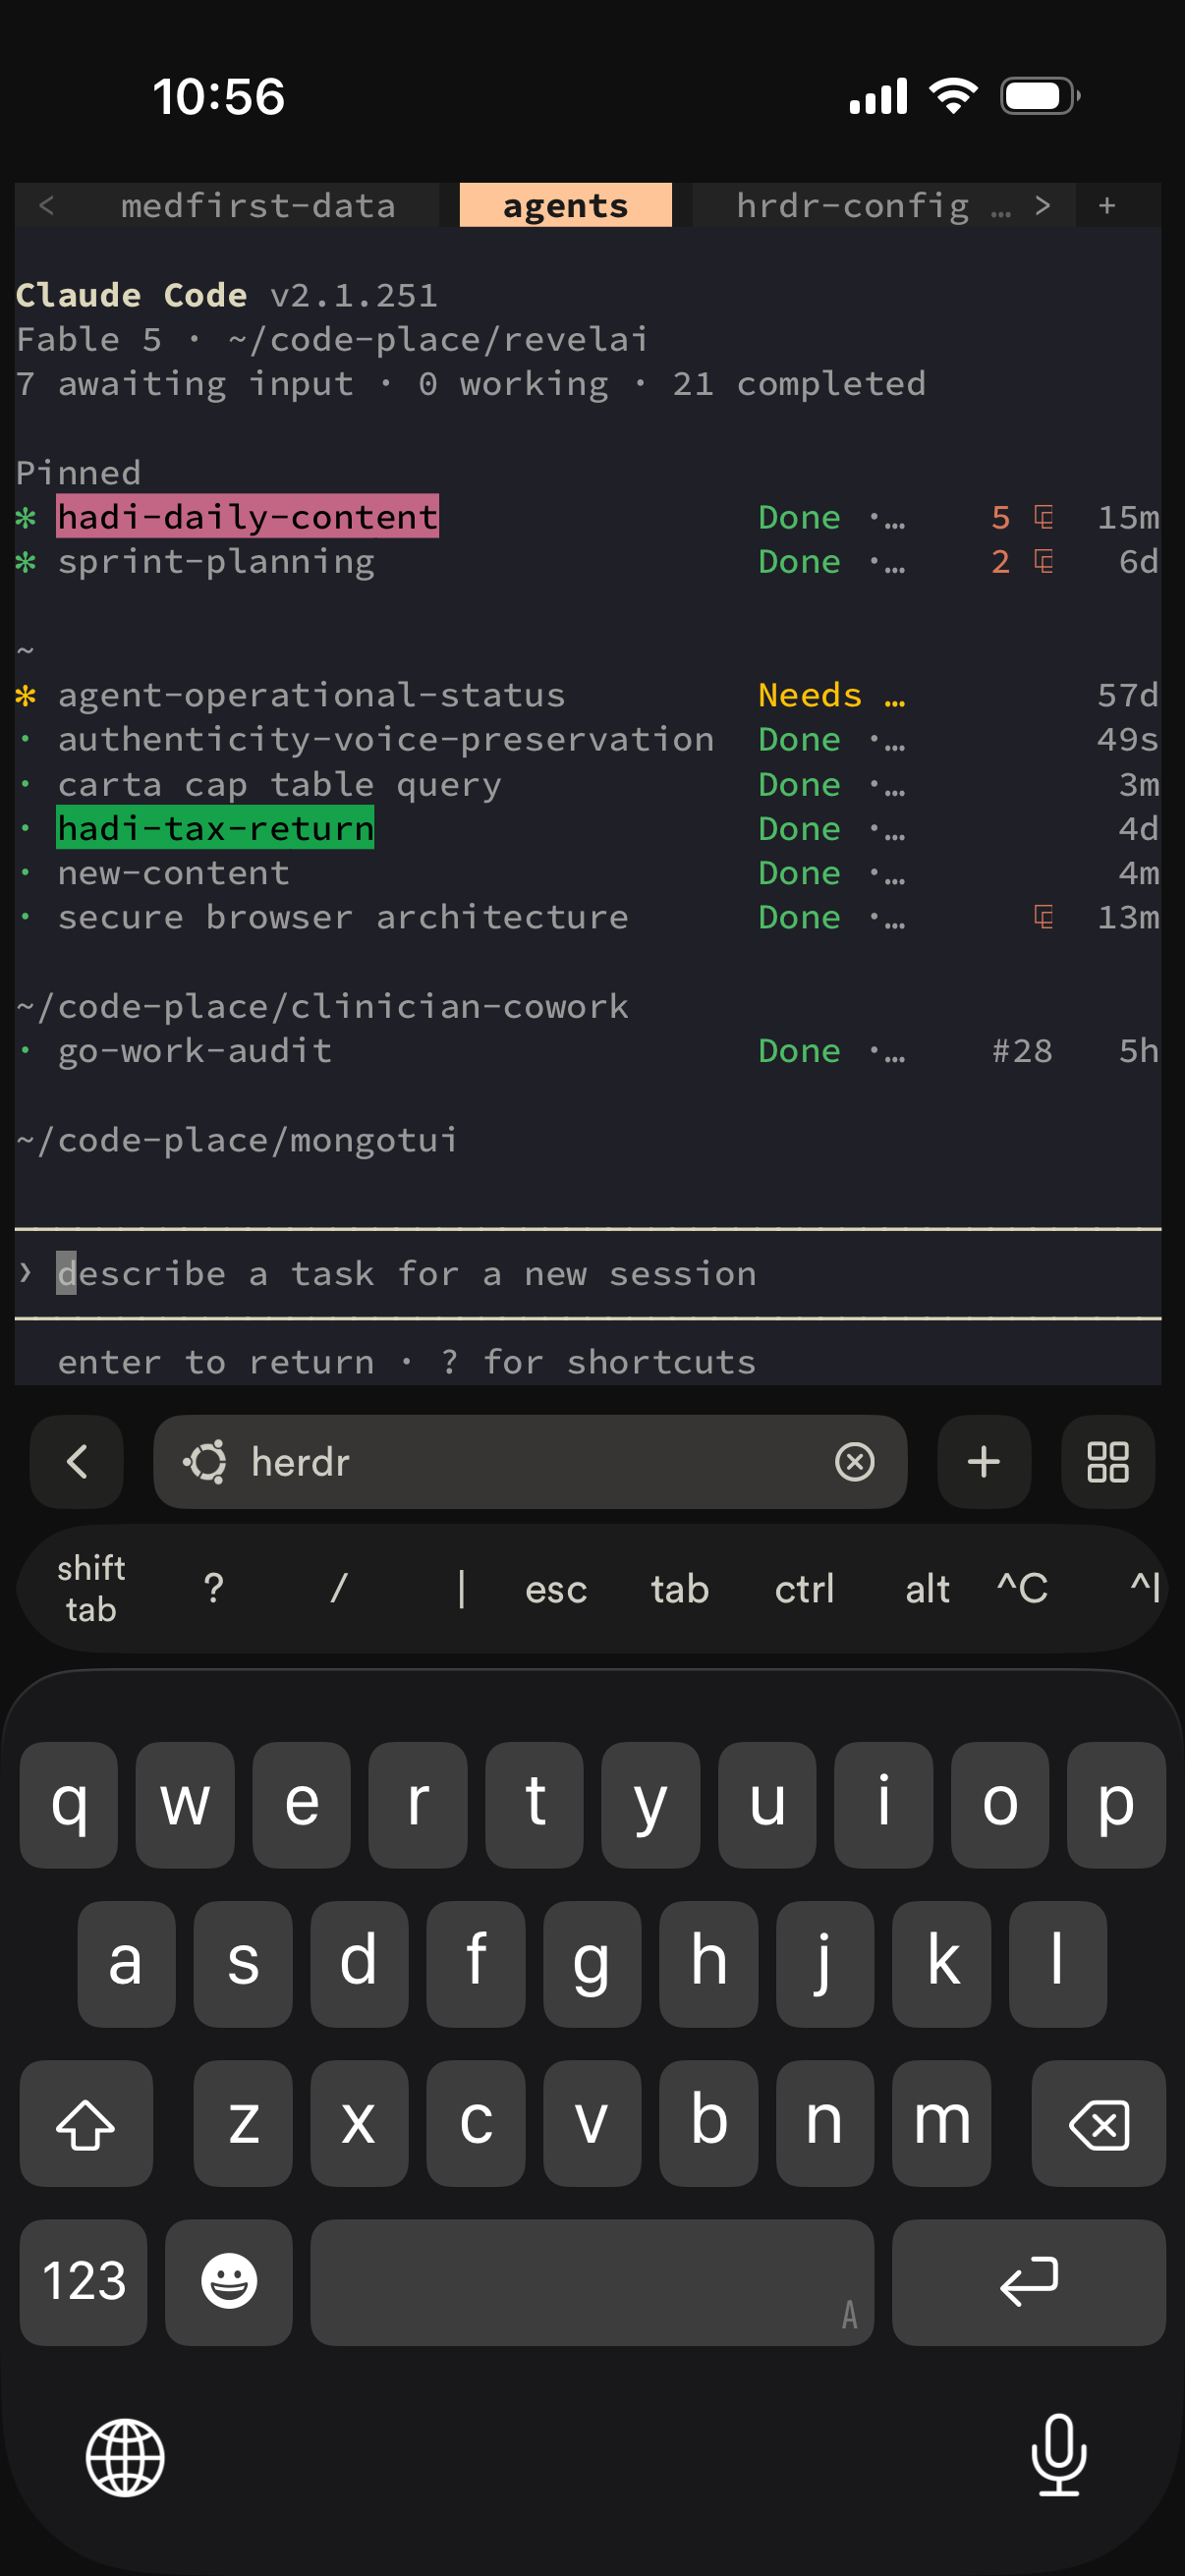Tap the battery status icon
Image resolution: width=1185 pixels, height=2576 pixels.
[x=1040, y=96]
